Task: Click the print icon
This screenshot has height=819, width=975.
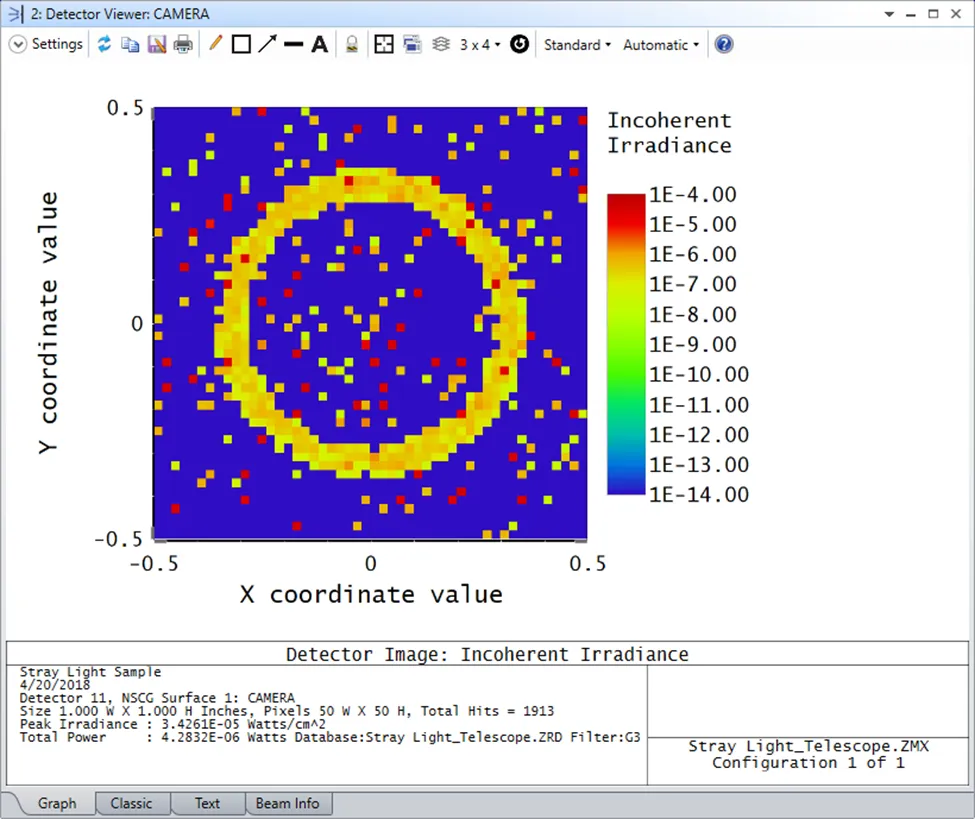Action: [182, 45]
